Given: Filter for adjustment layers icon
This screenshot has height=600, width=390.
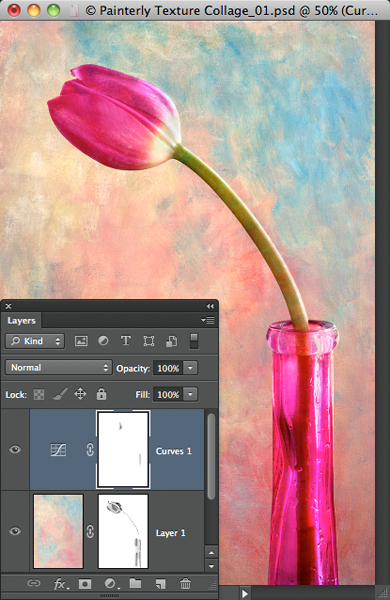Looking at the screenshot, I should pos(103,341).
